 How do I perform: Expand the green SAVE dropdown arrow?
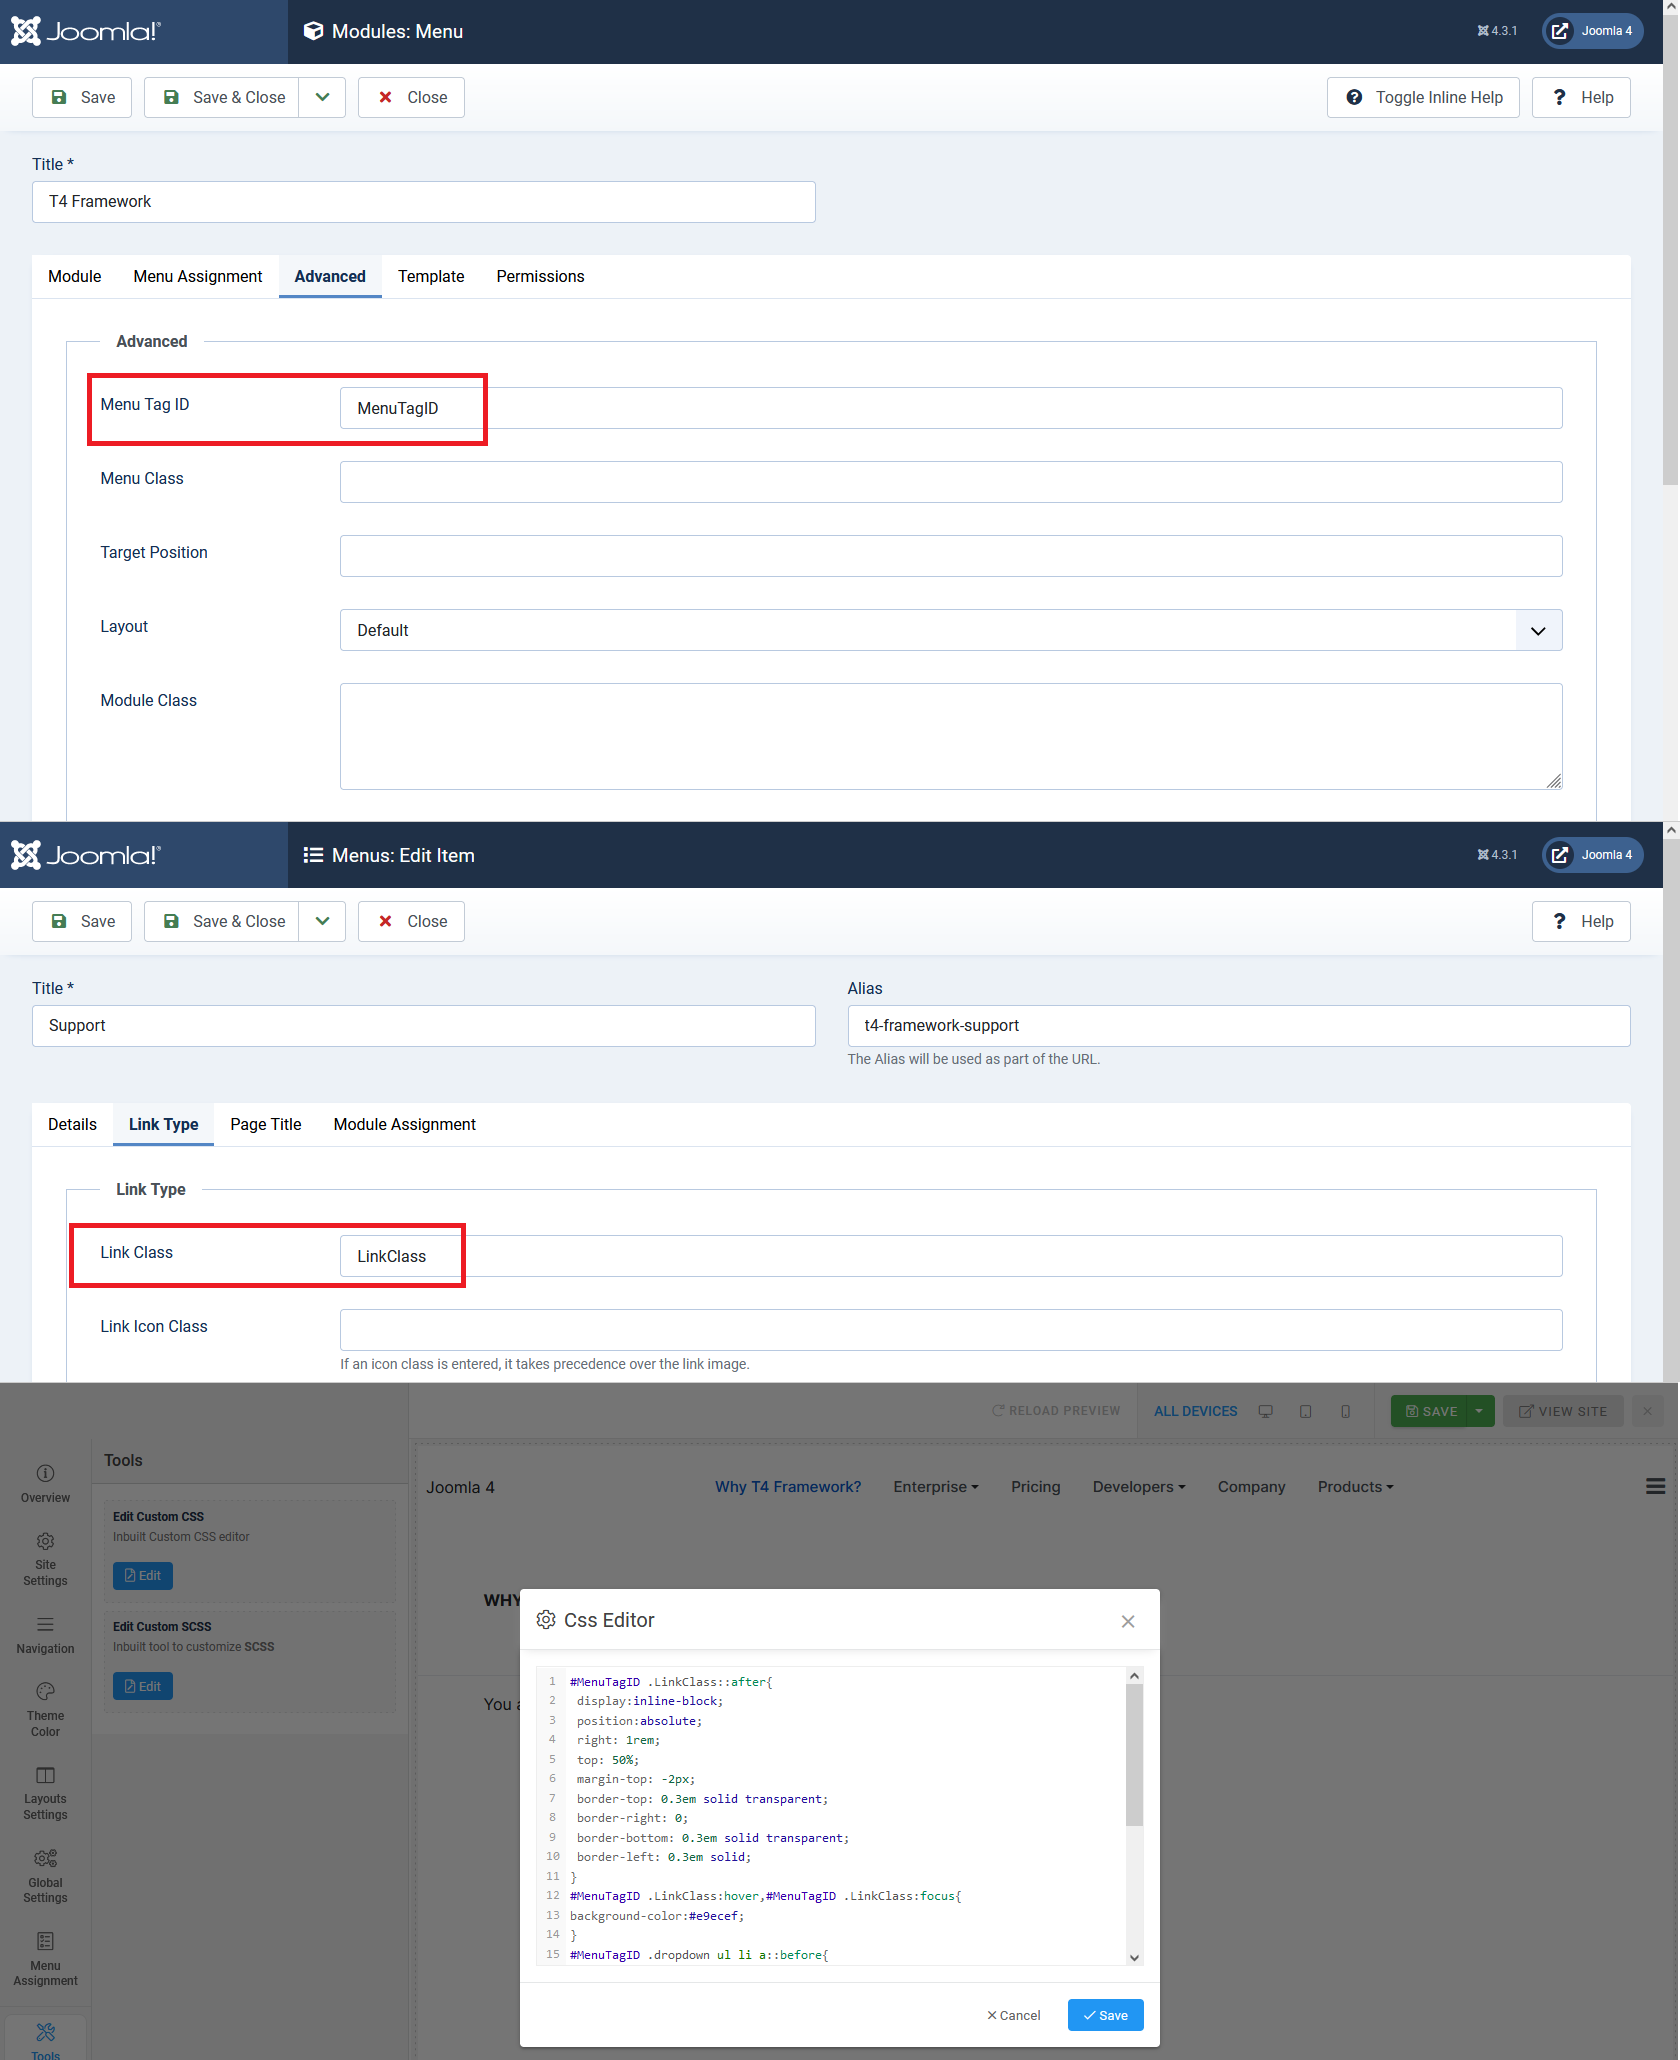click(x=1480, y=1411)
